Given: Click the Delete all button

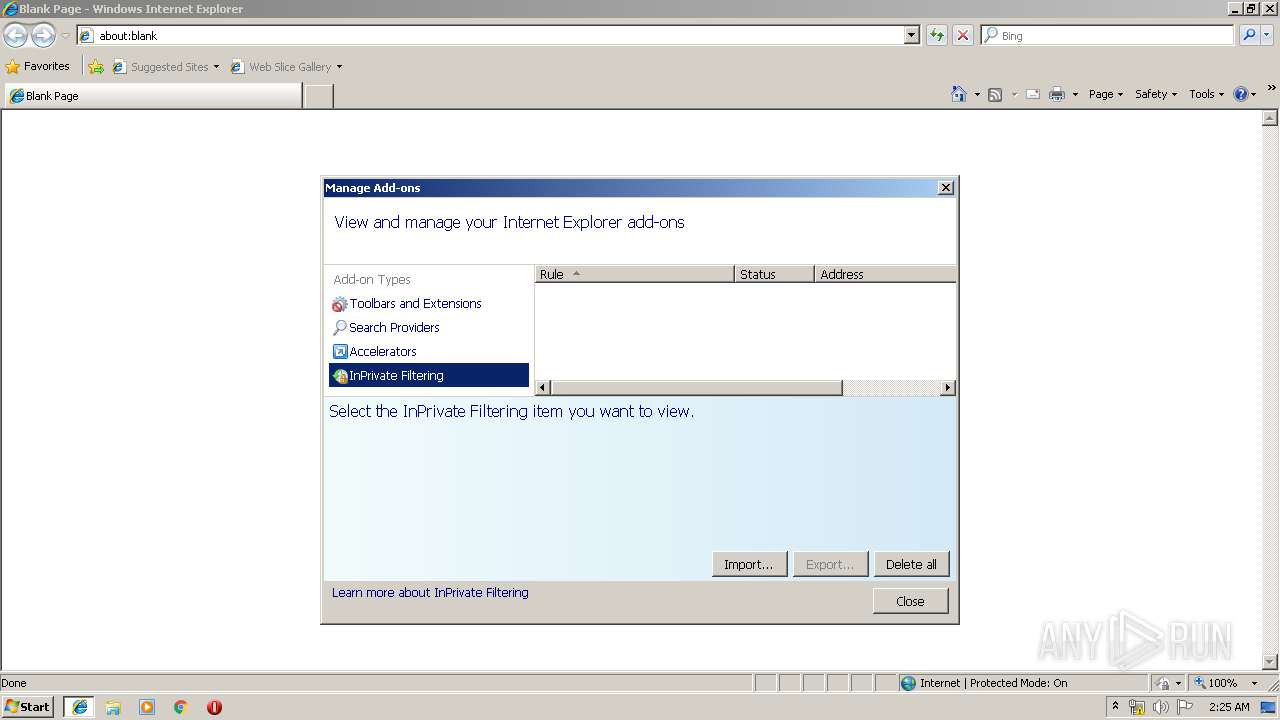Looking at the screenshot, I should coord(911,565).
